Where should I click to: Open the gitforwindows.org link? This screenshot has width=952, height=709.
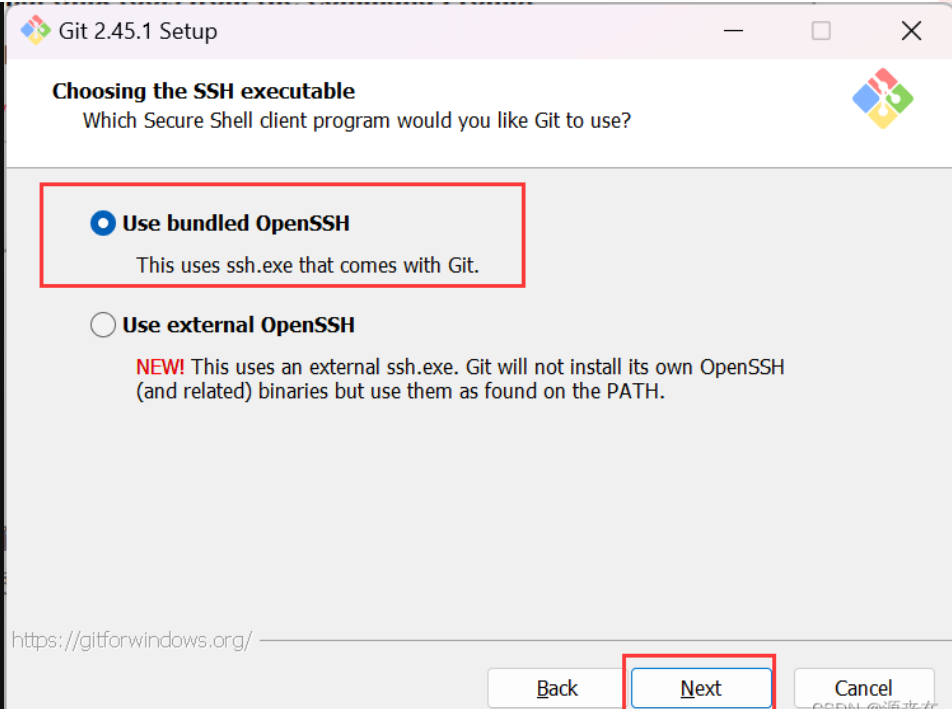coord(131,640)
